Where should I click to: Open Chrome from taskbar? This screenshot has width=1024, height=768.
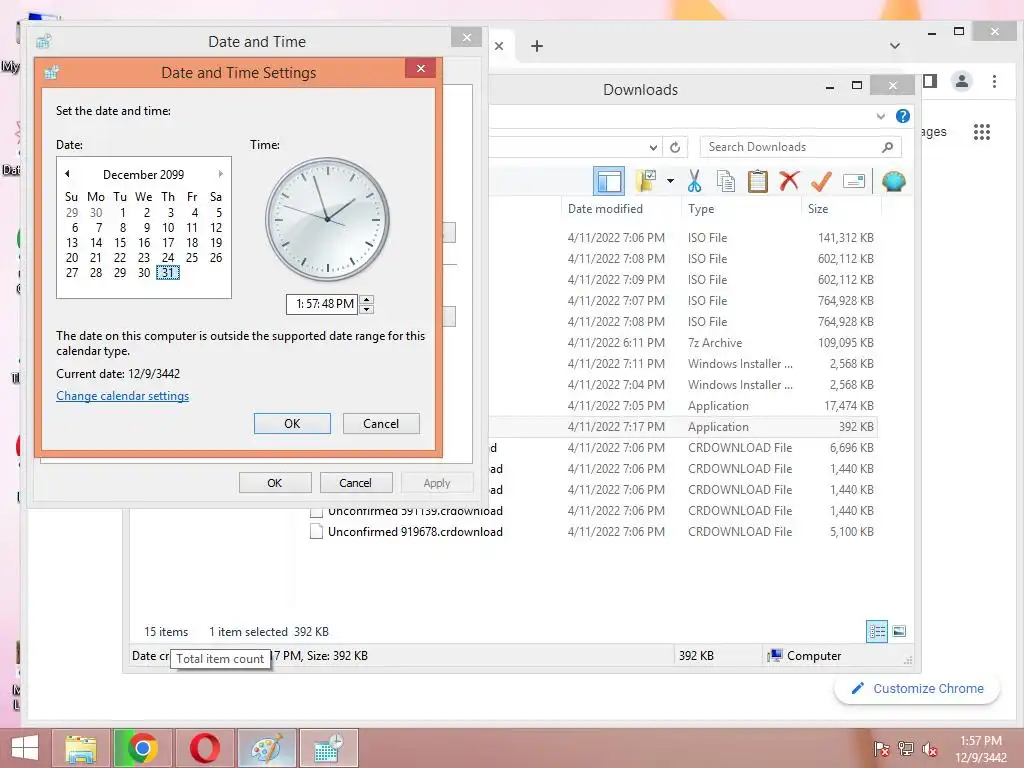coord(142,748)
